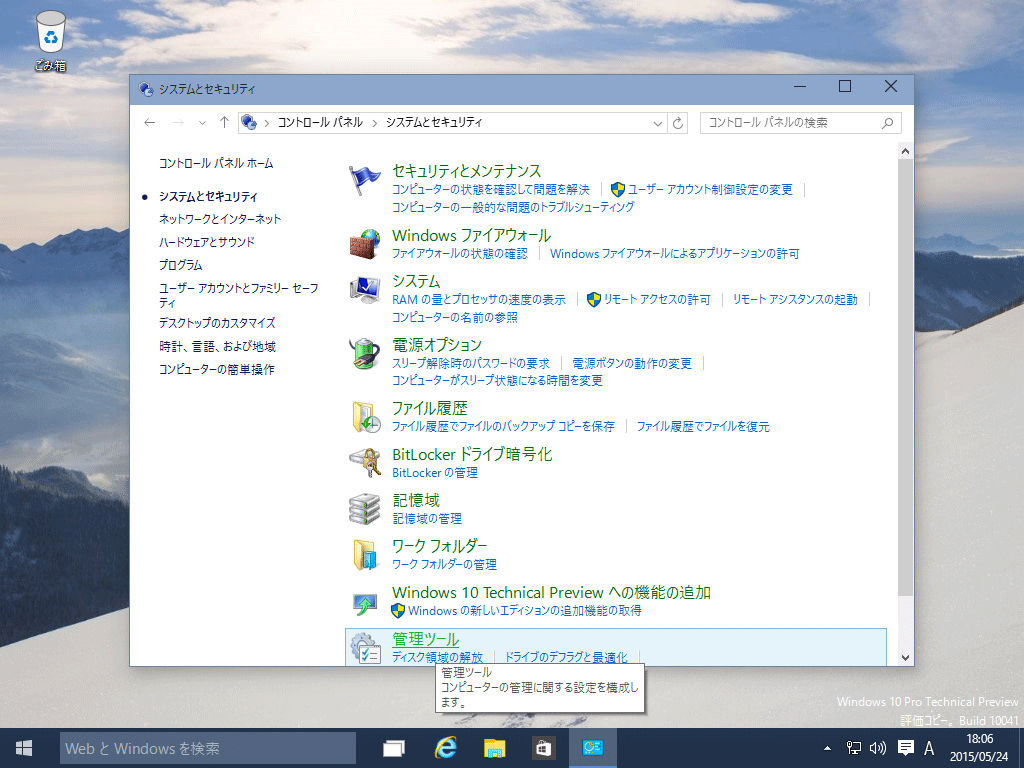This screenshot has width=1024, height=768.
Task: Click the セキュリティとメンテナンス flag icon
Action: (364, 180)
